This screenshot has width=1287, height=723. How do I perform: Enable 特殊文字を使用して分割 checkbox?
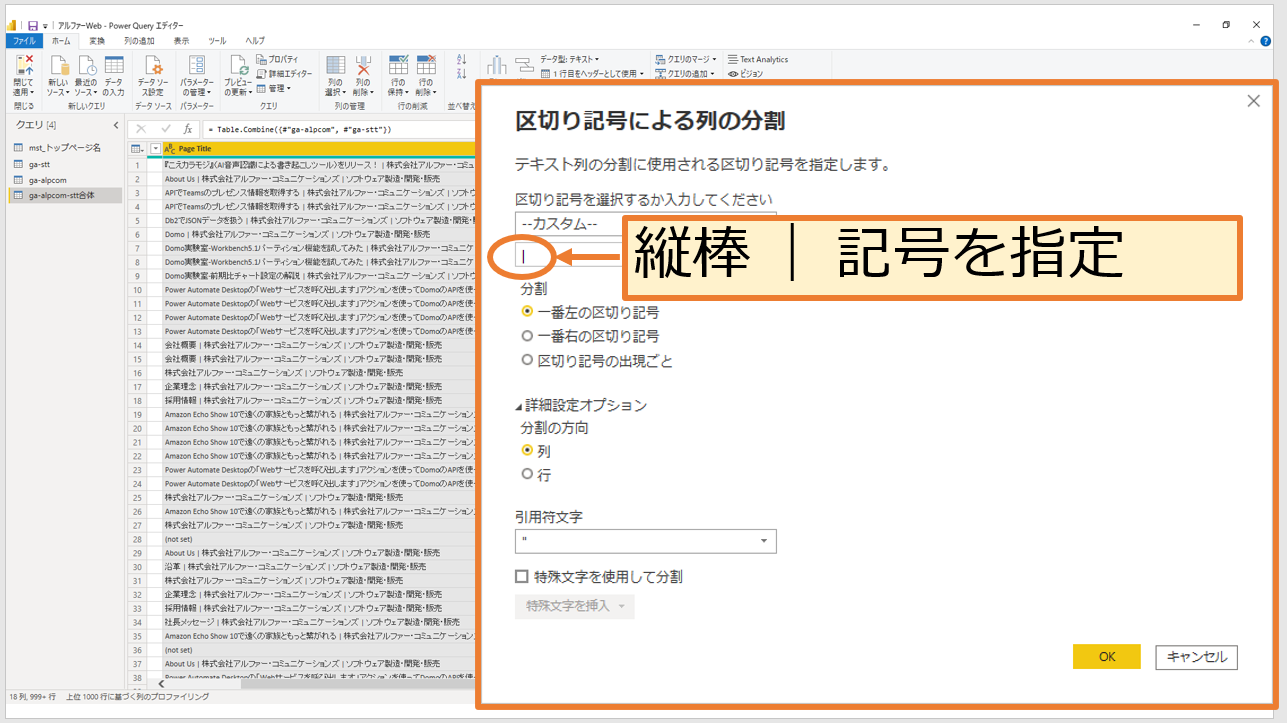522,577
